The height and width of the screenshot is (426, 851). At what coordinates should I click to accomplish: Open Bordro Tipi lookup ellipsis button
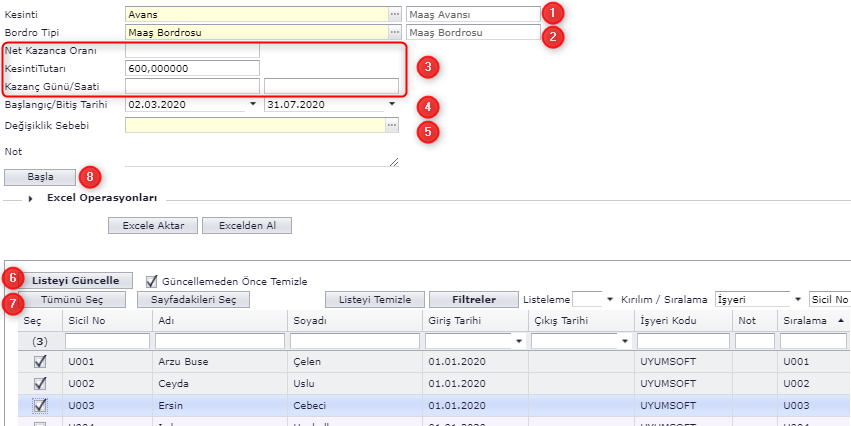pyautogui.click(x=393, y=33)
